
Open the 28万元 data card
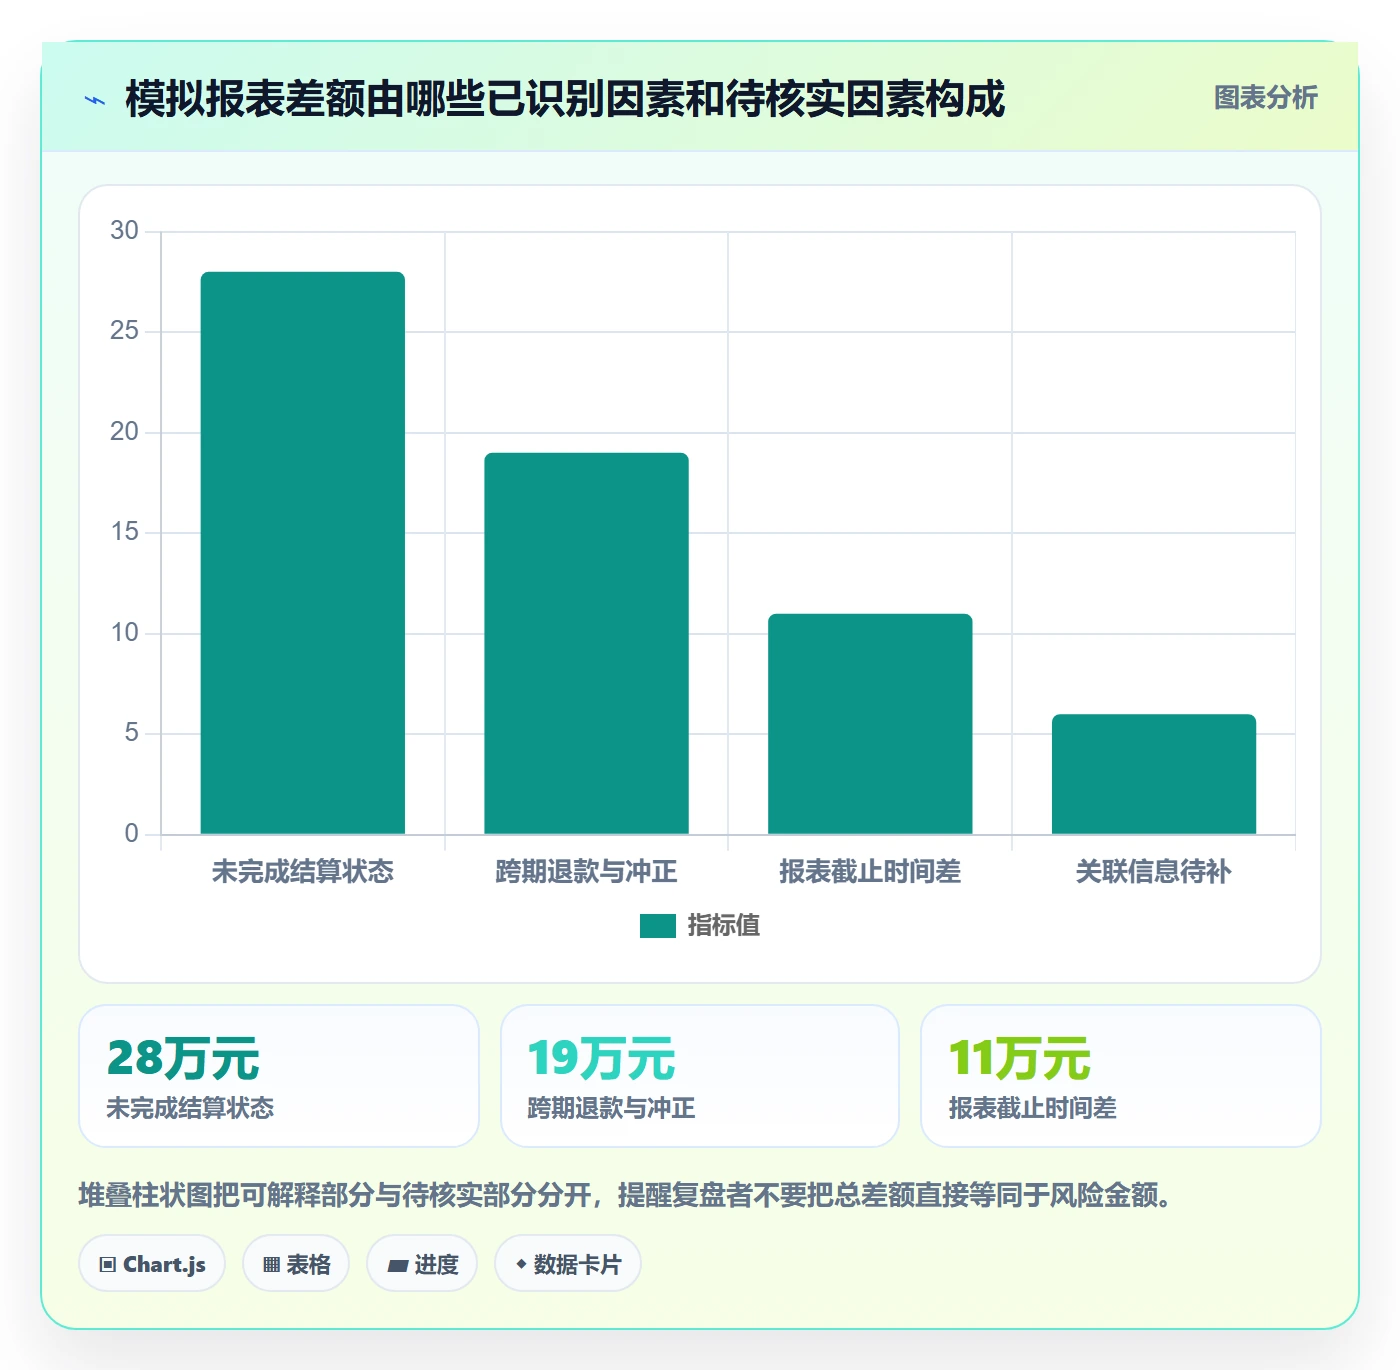(x=279, y=1076)
